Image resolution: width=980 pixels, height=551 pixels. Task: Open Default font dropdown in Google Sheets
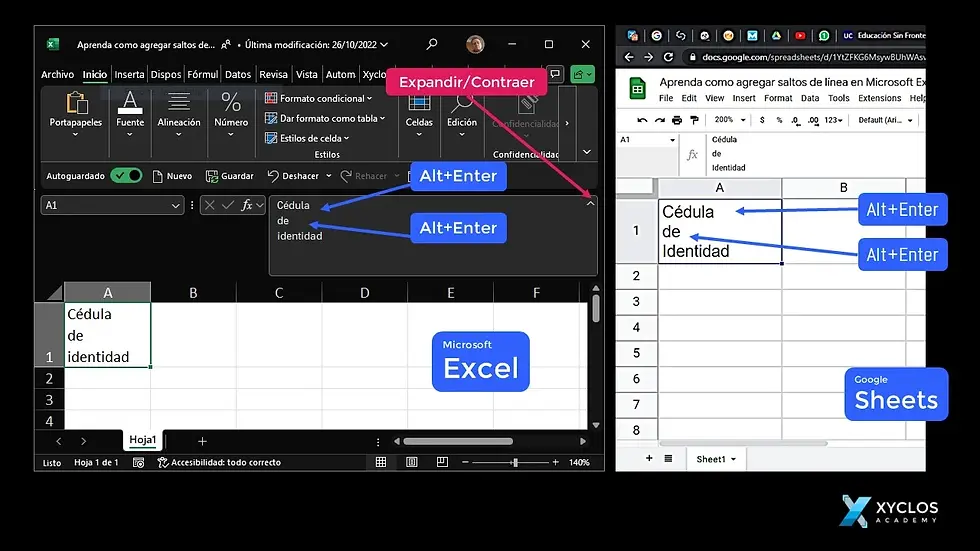(x=885, y=120)
